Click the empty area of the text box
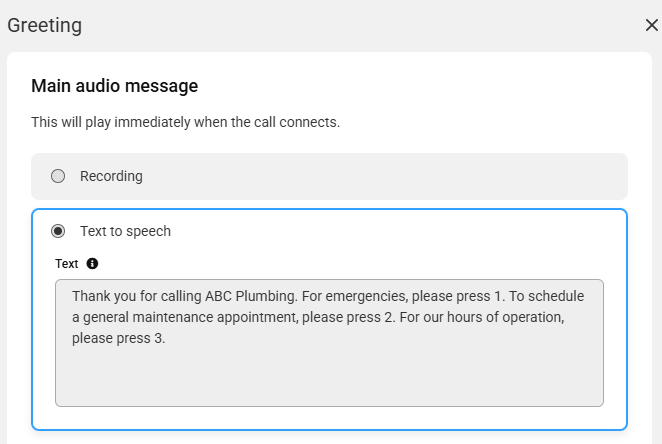Viewport: 662px width, 444px height. [x=329, y=378]
